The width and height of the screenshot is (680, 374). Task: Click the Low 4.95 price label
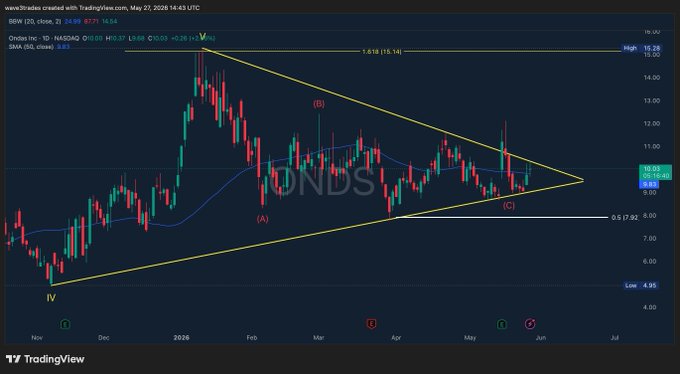click(642, 285)
